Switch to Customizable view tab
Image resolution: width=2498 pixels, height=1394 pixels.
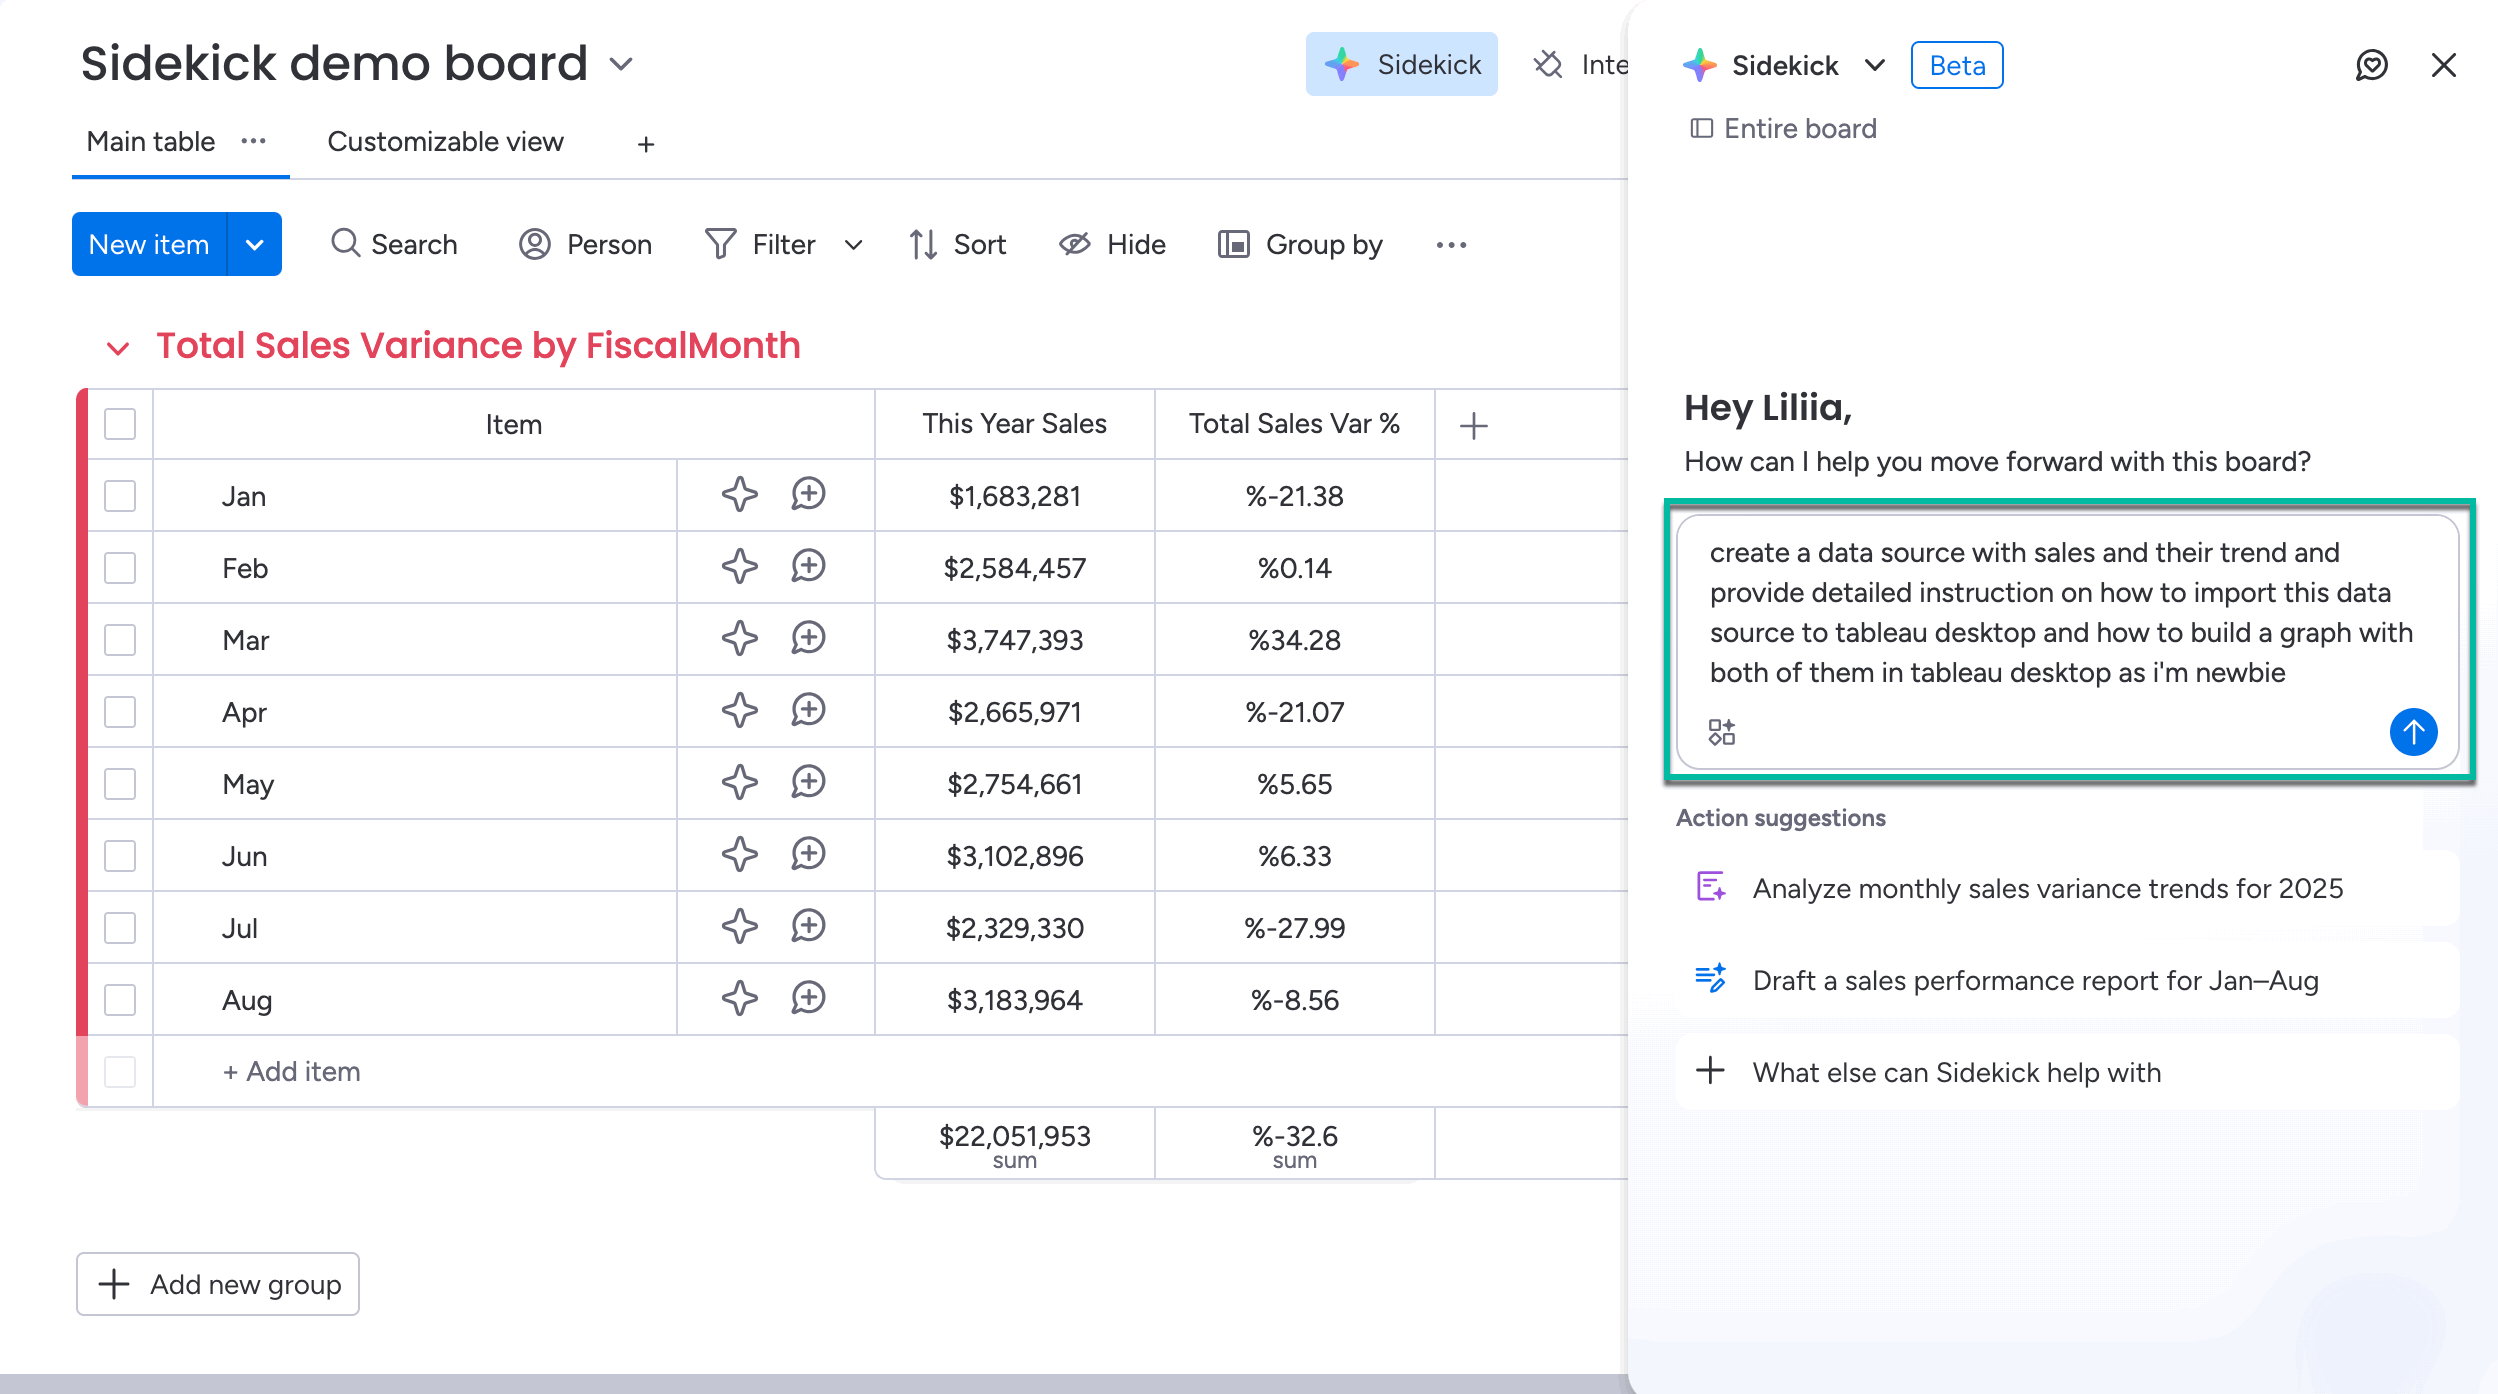tap(445, 142)
